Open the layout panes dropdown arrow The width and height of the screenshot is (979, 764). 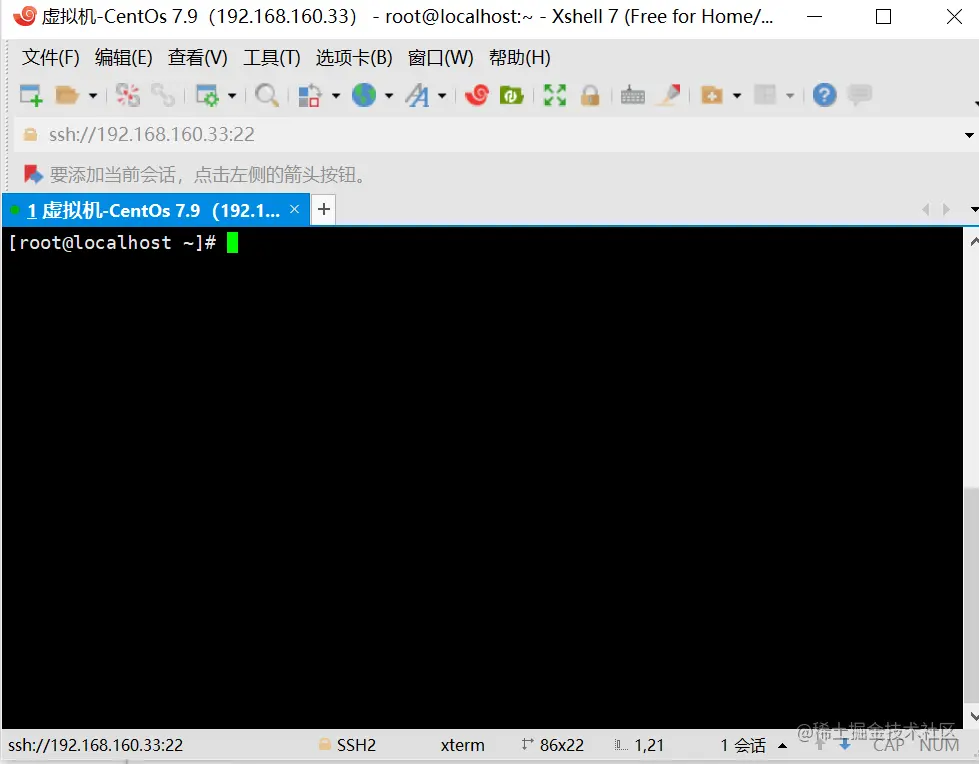tap(790, 96)
